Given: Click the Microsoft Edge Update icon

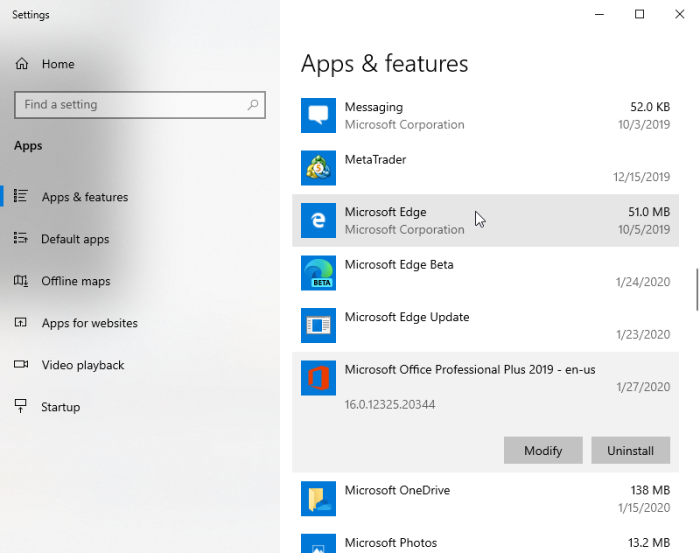Looking at the screenshot, I should pos(318,325).
